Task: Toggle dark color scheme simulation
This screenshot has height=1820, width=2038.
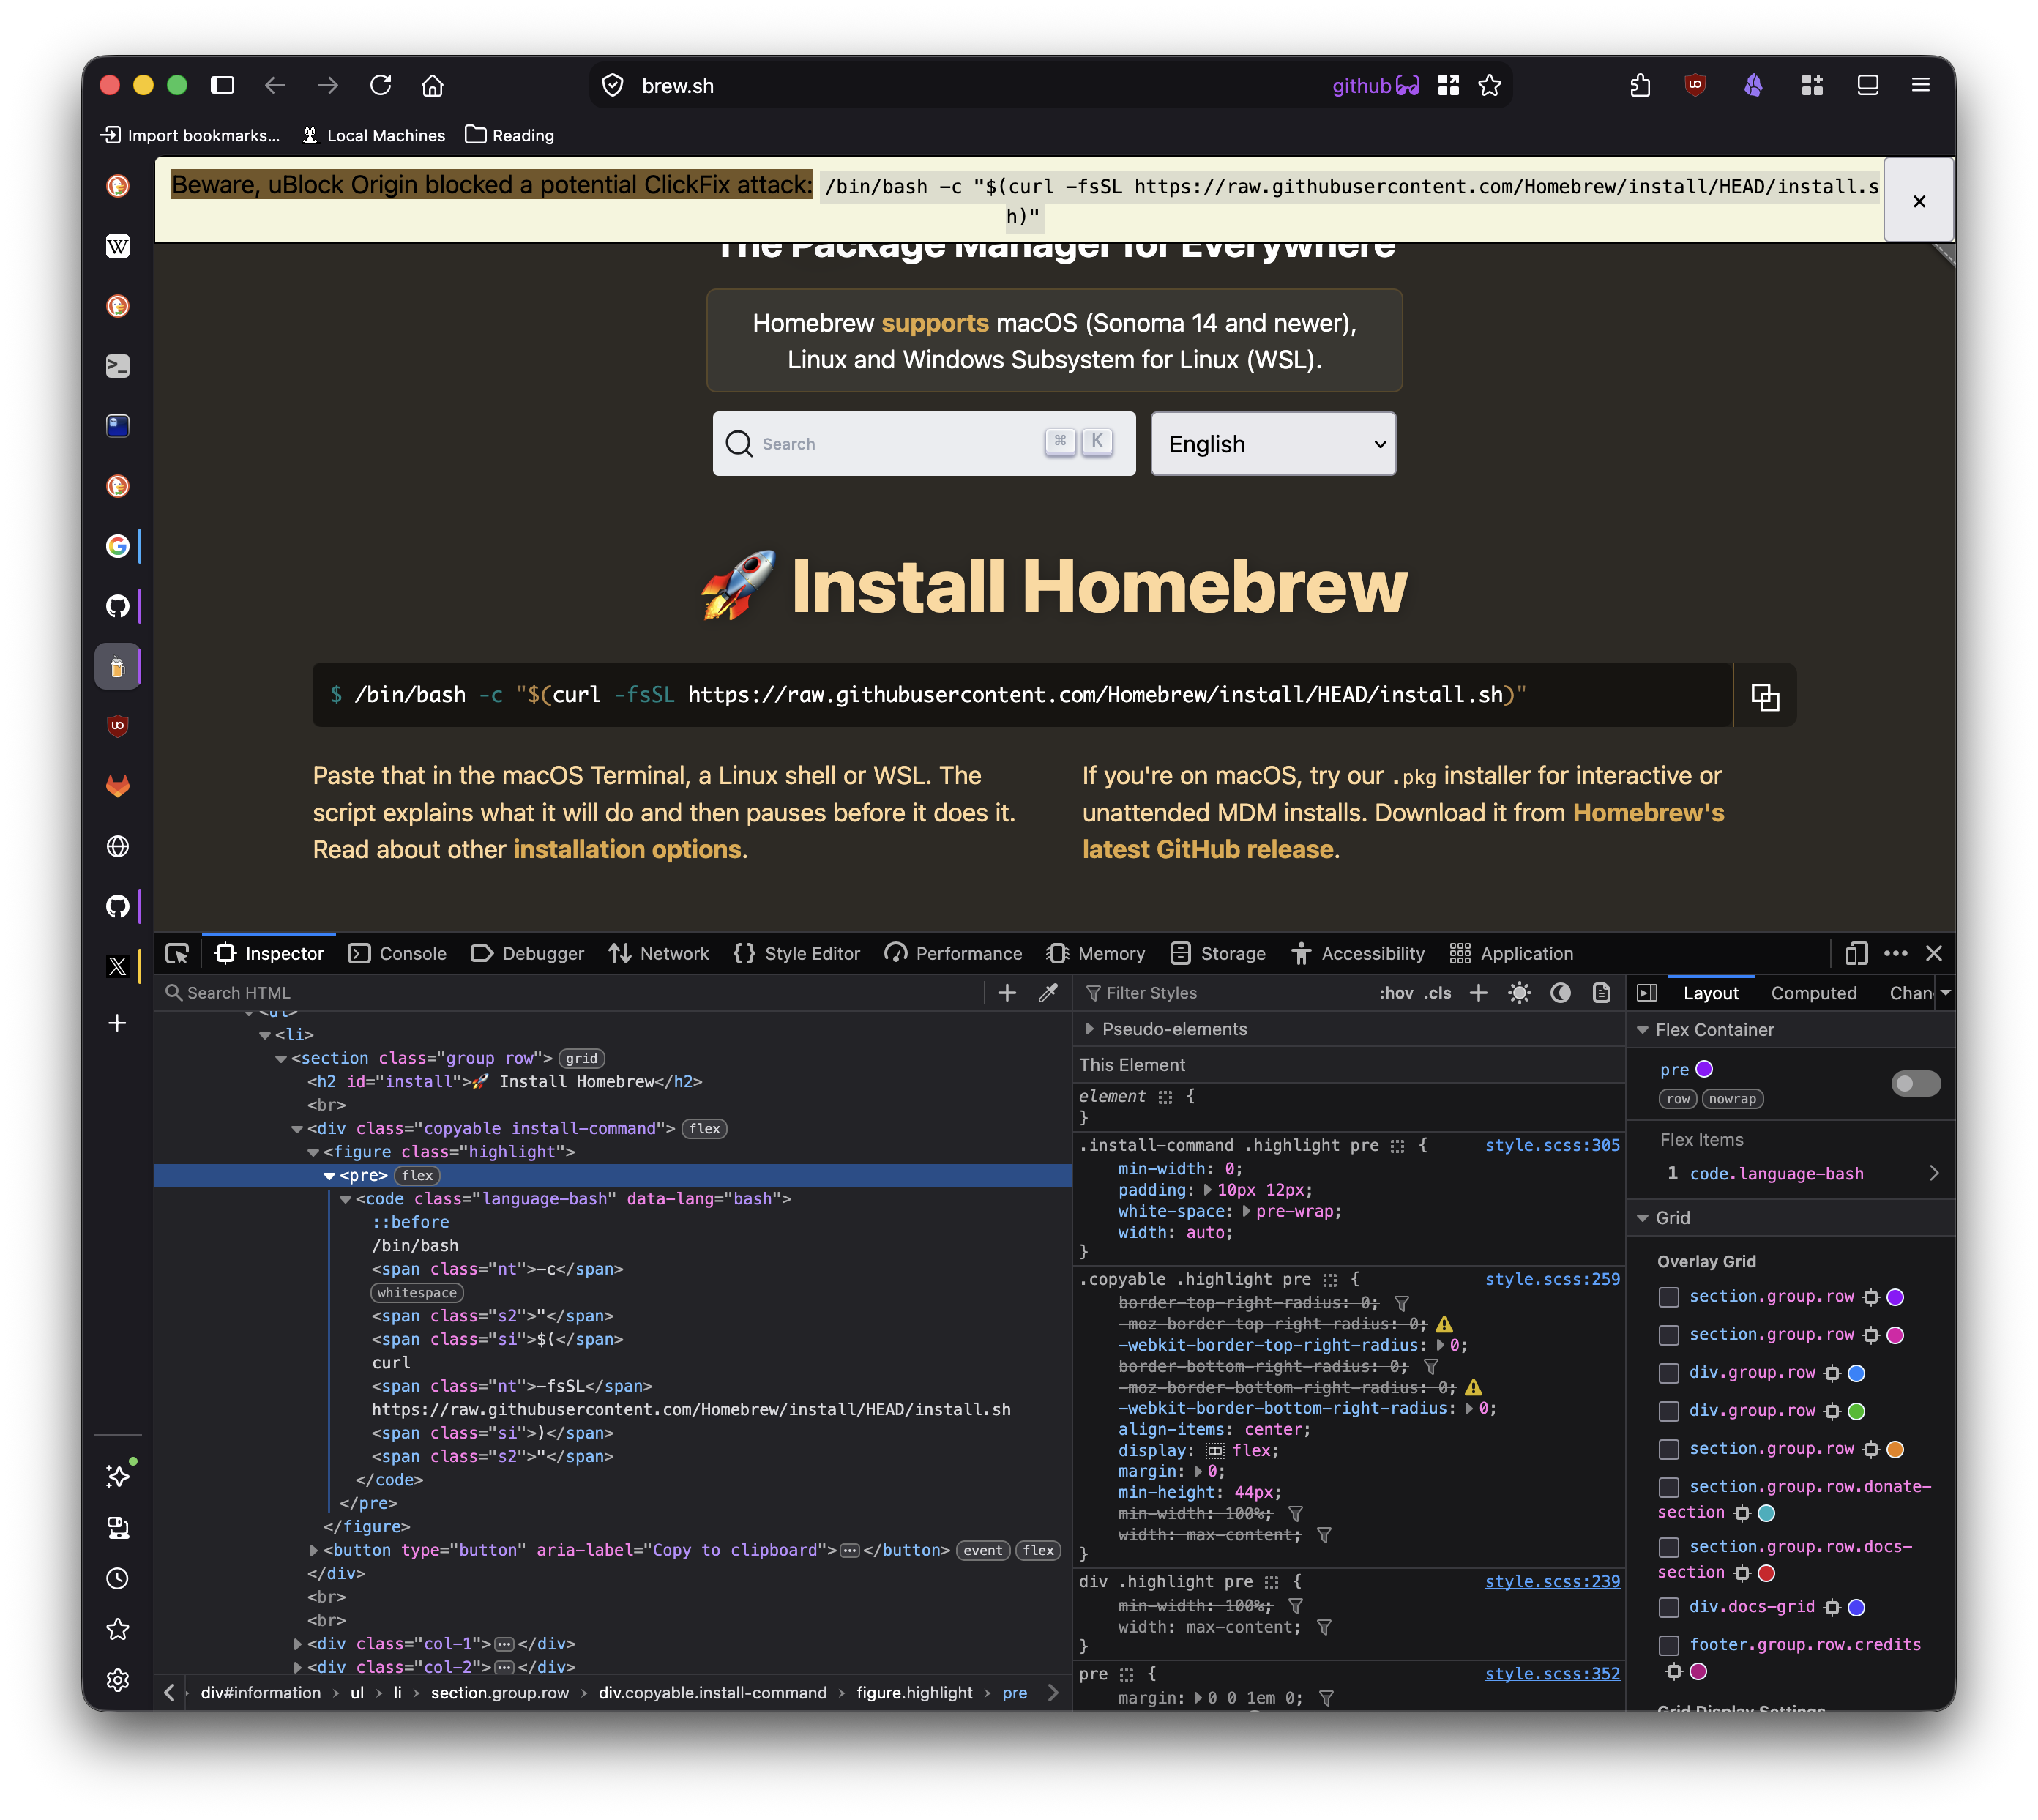Action: [1560, 993]
